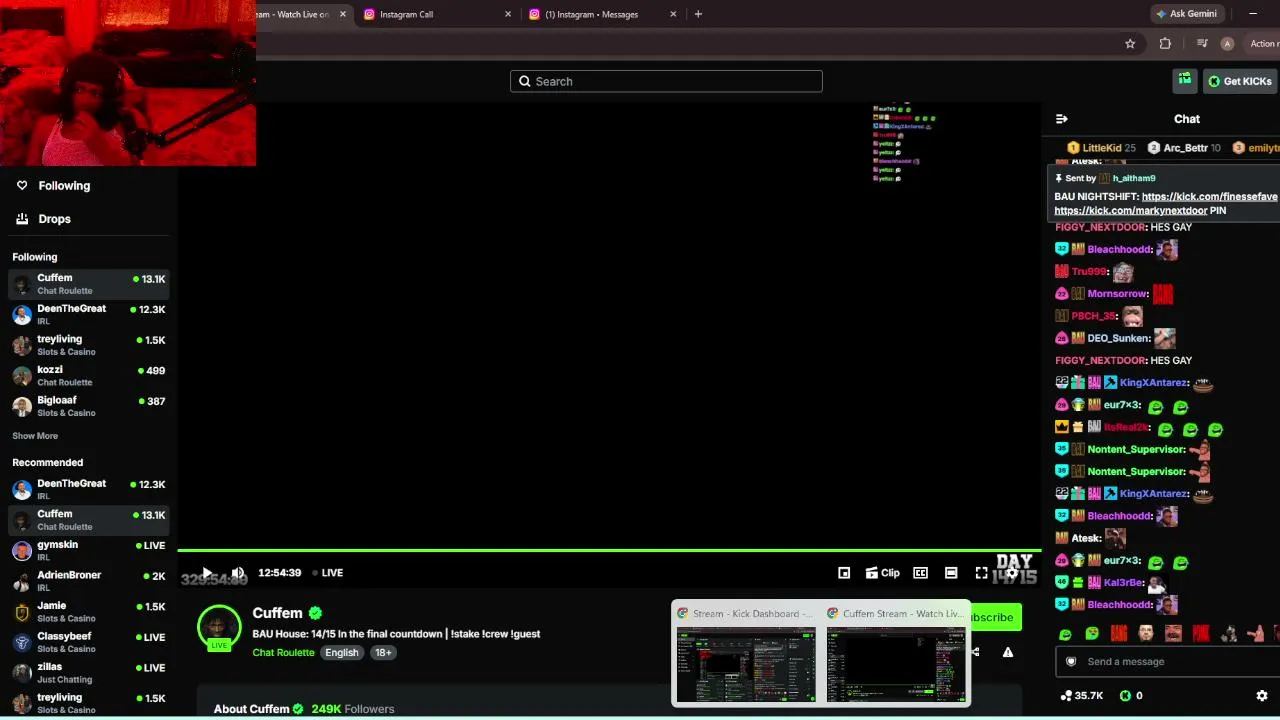Mute the stream volume speaker icon

pyautogui.click(x=238, y=573)
